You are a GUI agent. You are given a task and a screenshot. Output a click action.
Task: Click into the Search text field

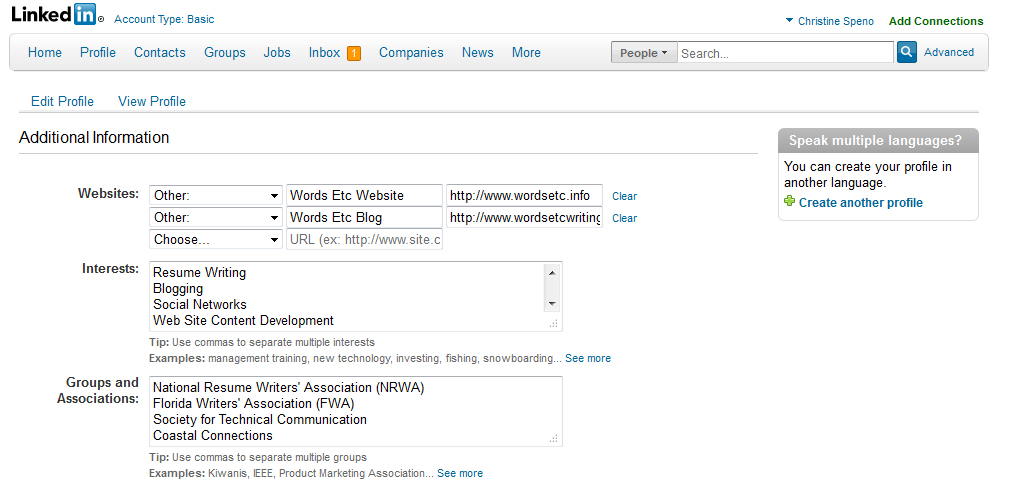784,53
